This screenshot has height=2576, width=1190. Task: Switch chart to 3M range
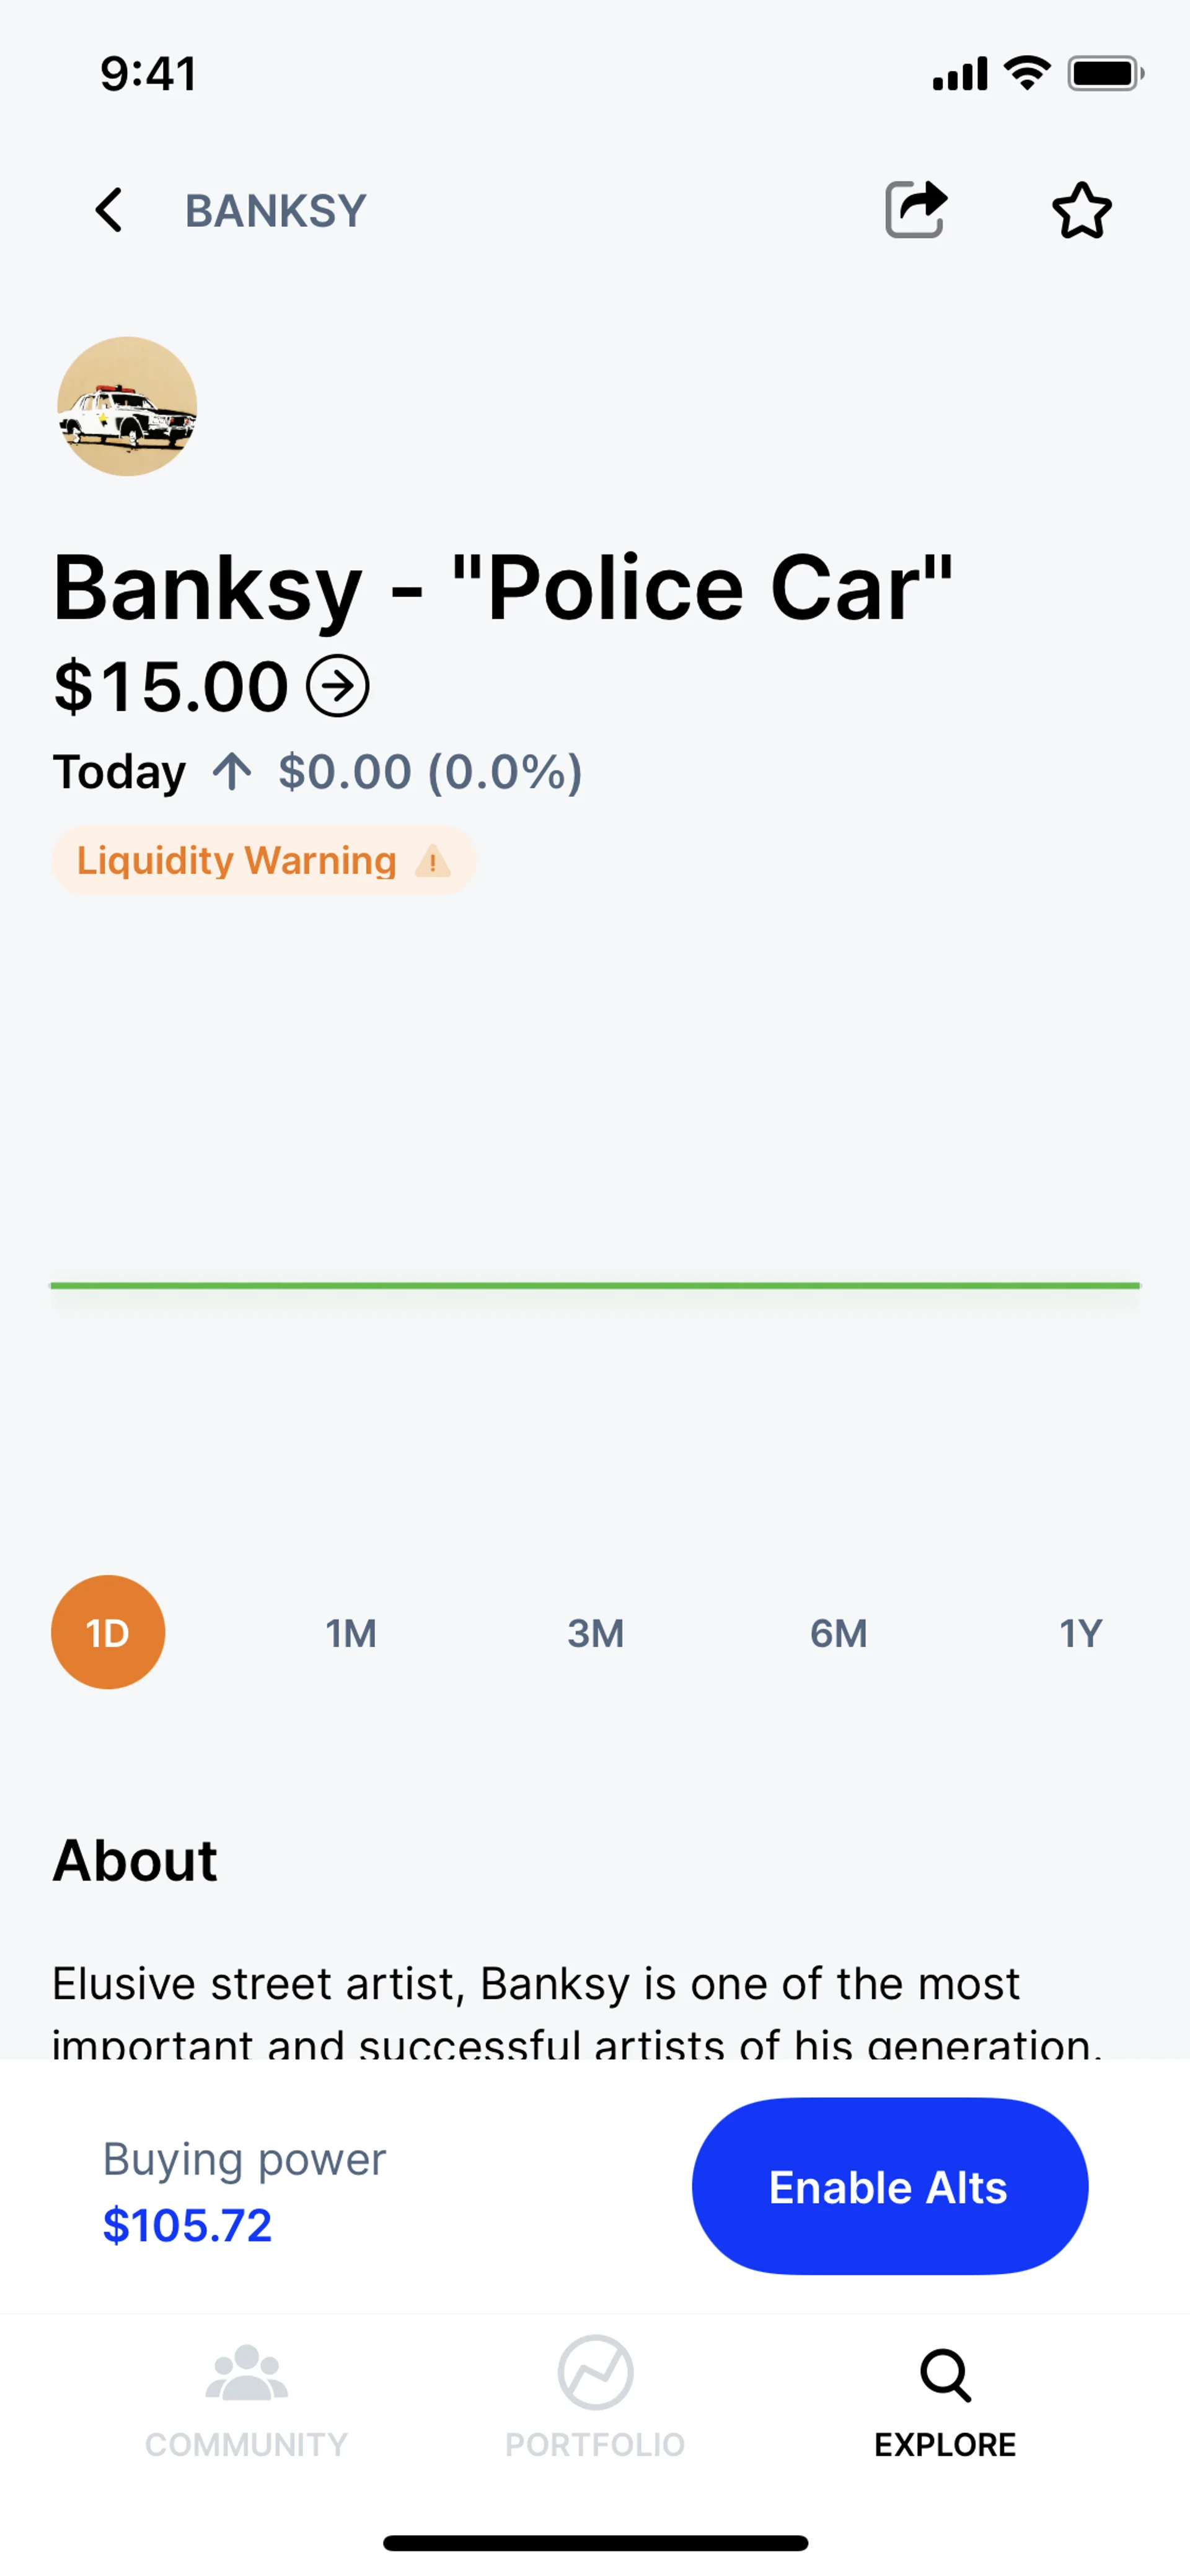595,1633
